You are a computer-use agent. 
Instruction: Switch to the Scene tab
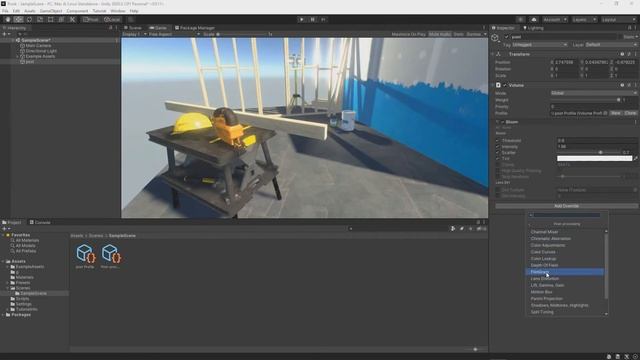[133, 28]
